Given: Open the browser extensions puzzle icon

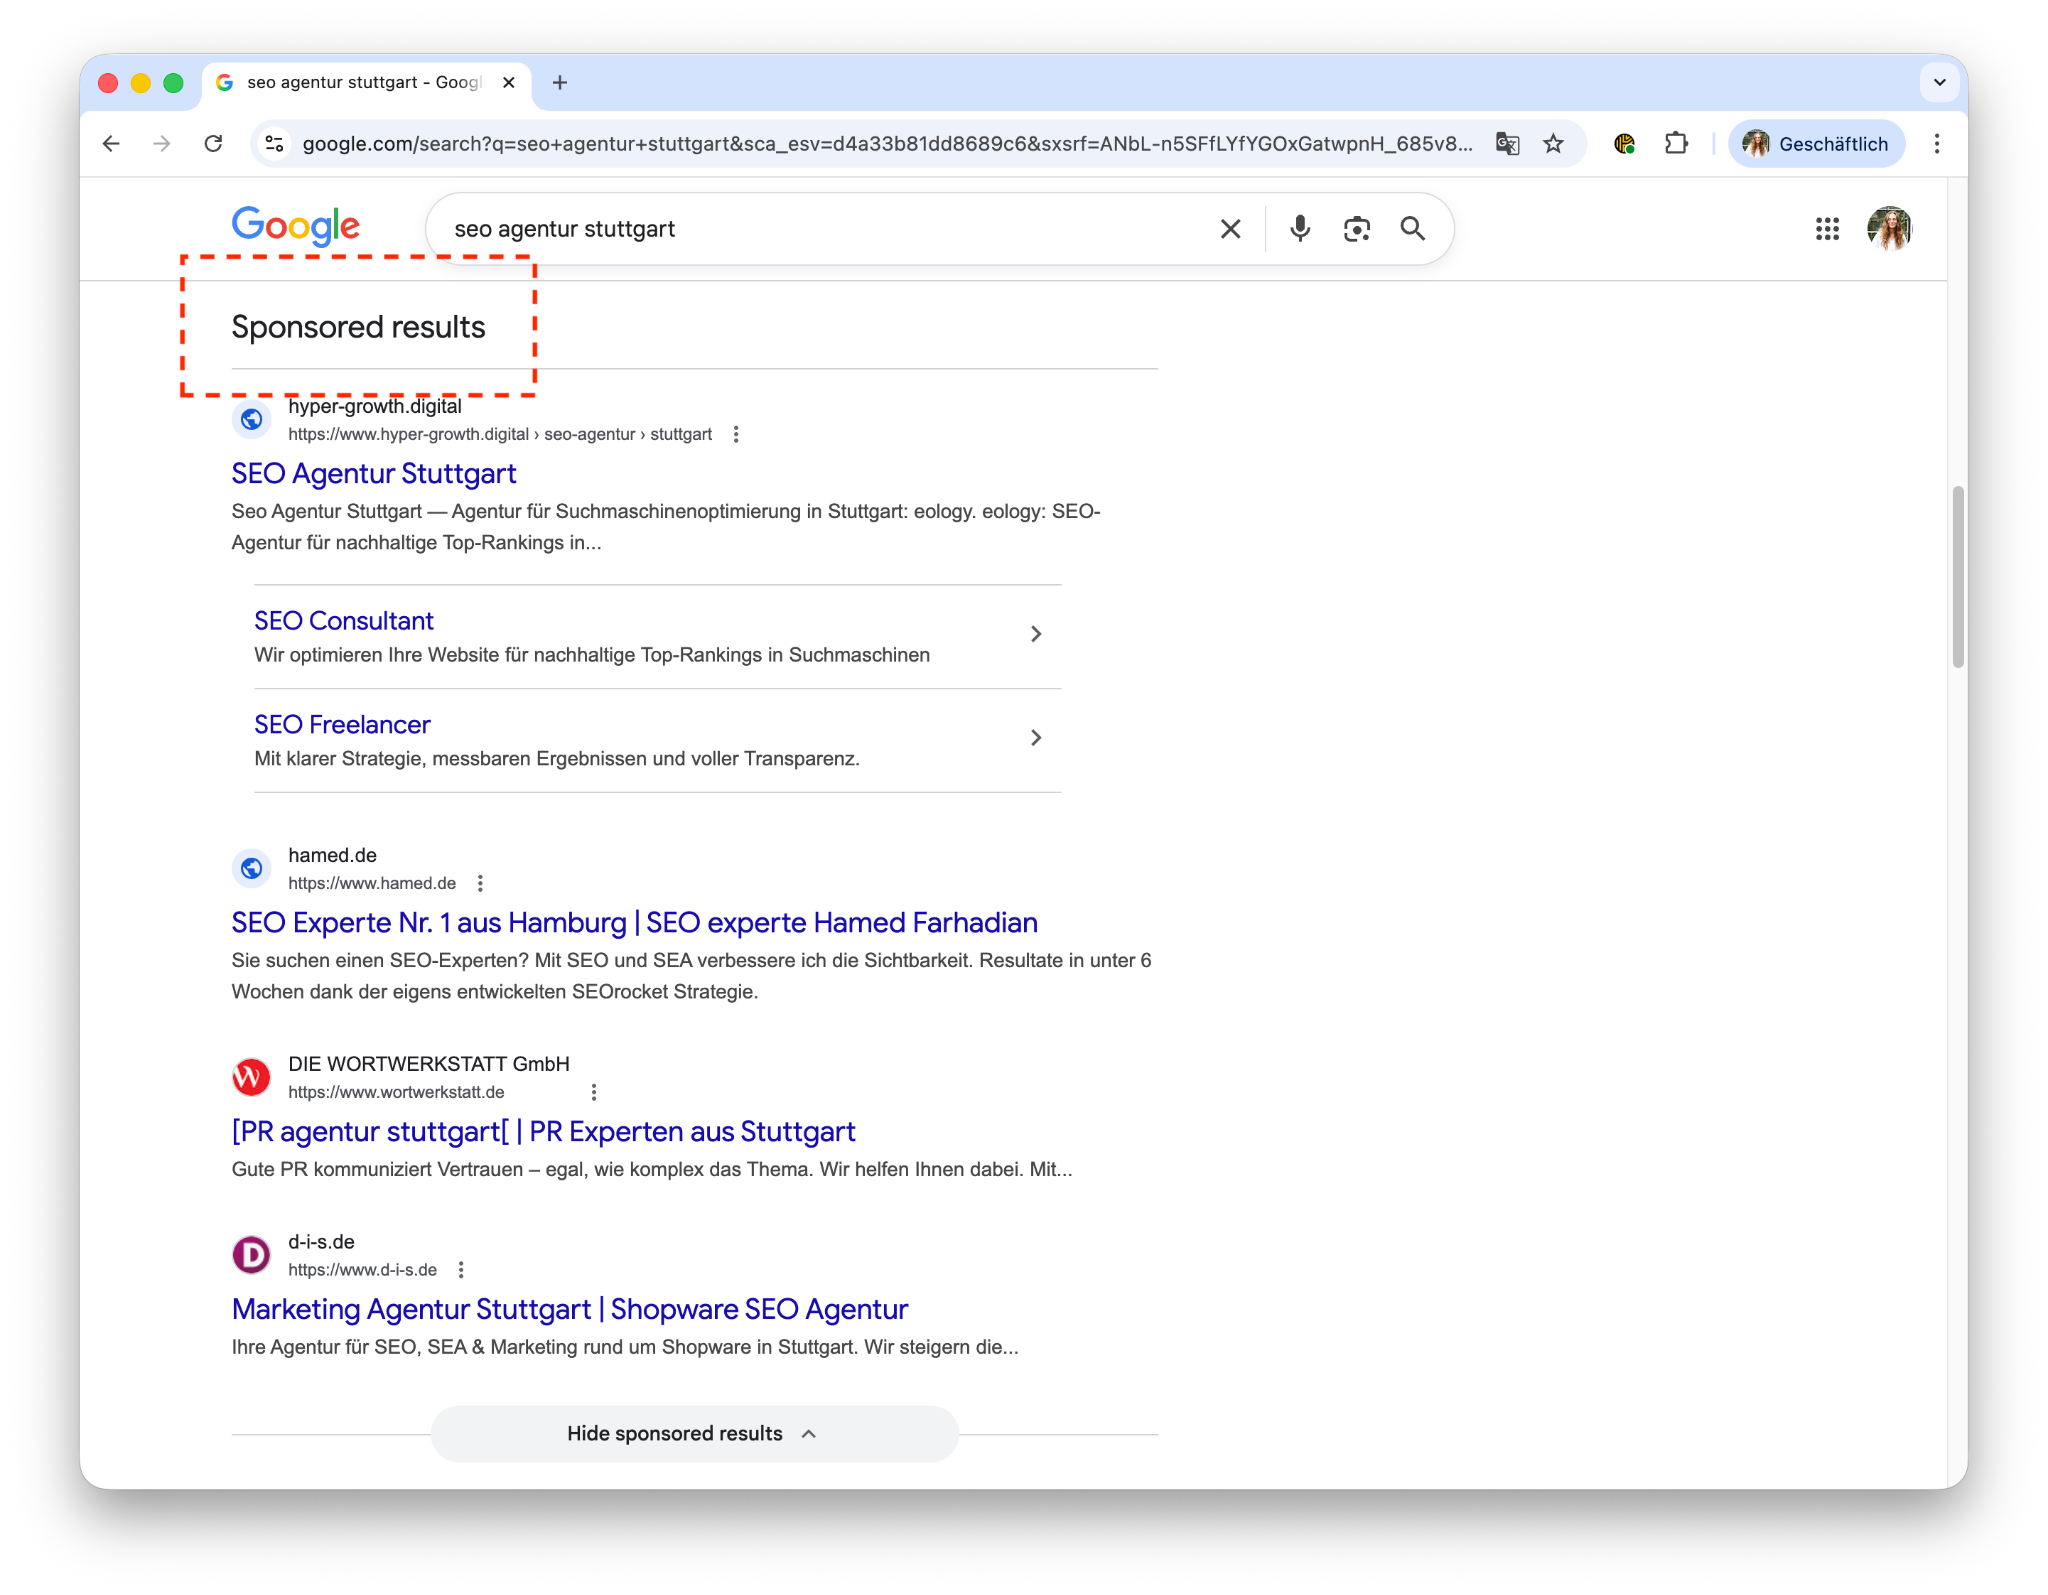Looking at the screenshot, I should pos(1676,144).
